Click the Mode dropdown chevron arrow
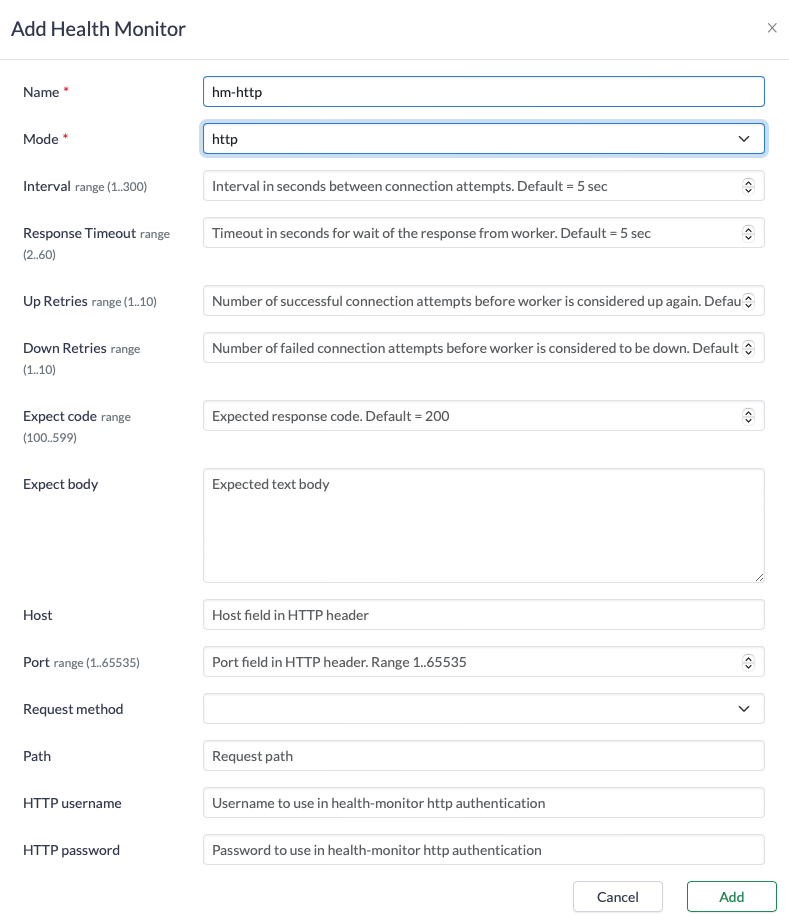The image size is (789, 923). [744, 139]
